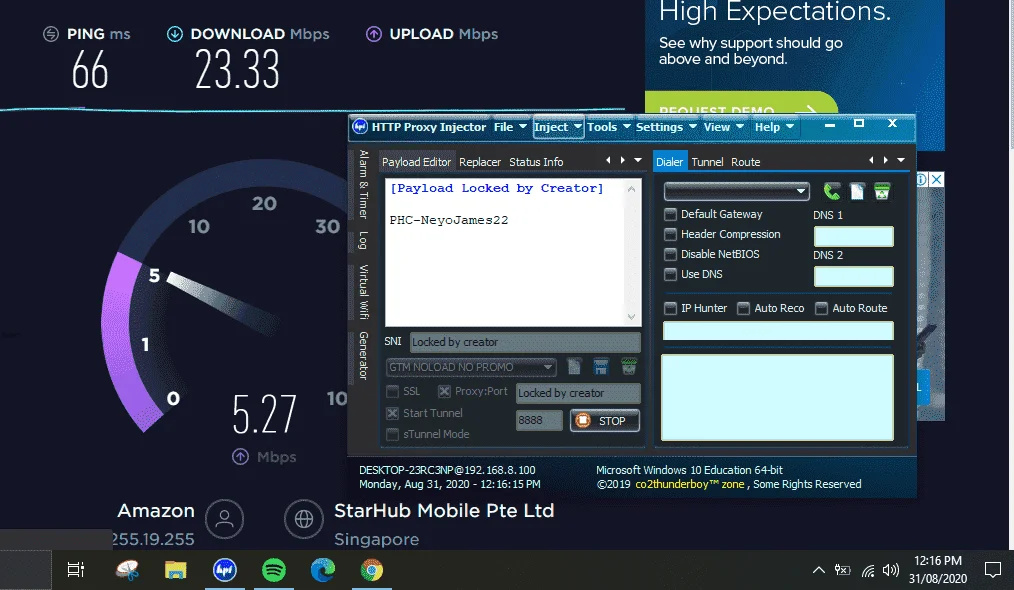Click the 8888 port field
This screenshot has width=1014, height=590.
[539, 421]
